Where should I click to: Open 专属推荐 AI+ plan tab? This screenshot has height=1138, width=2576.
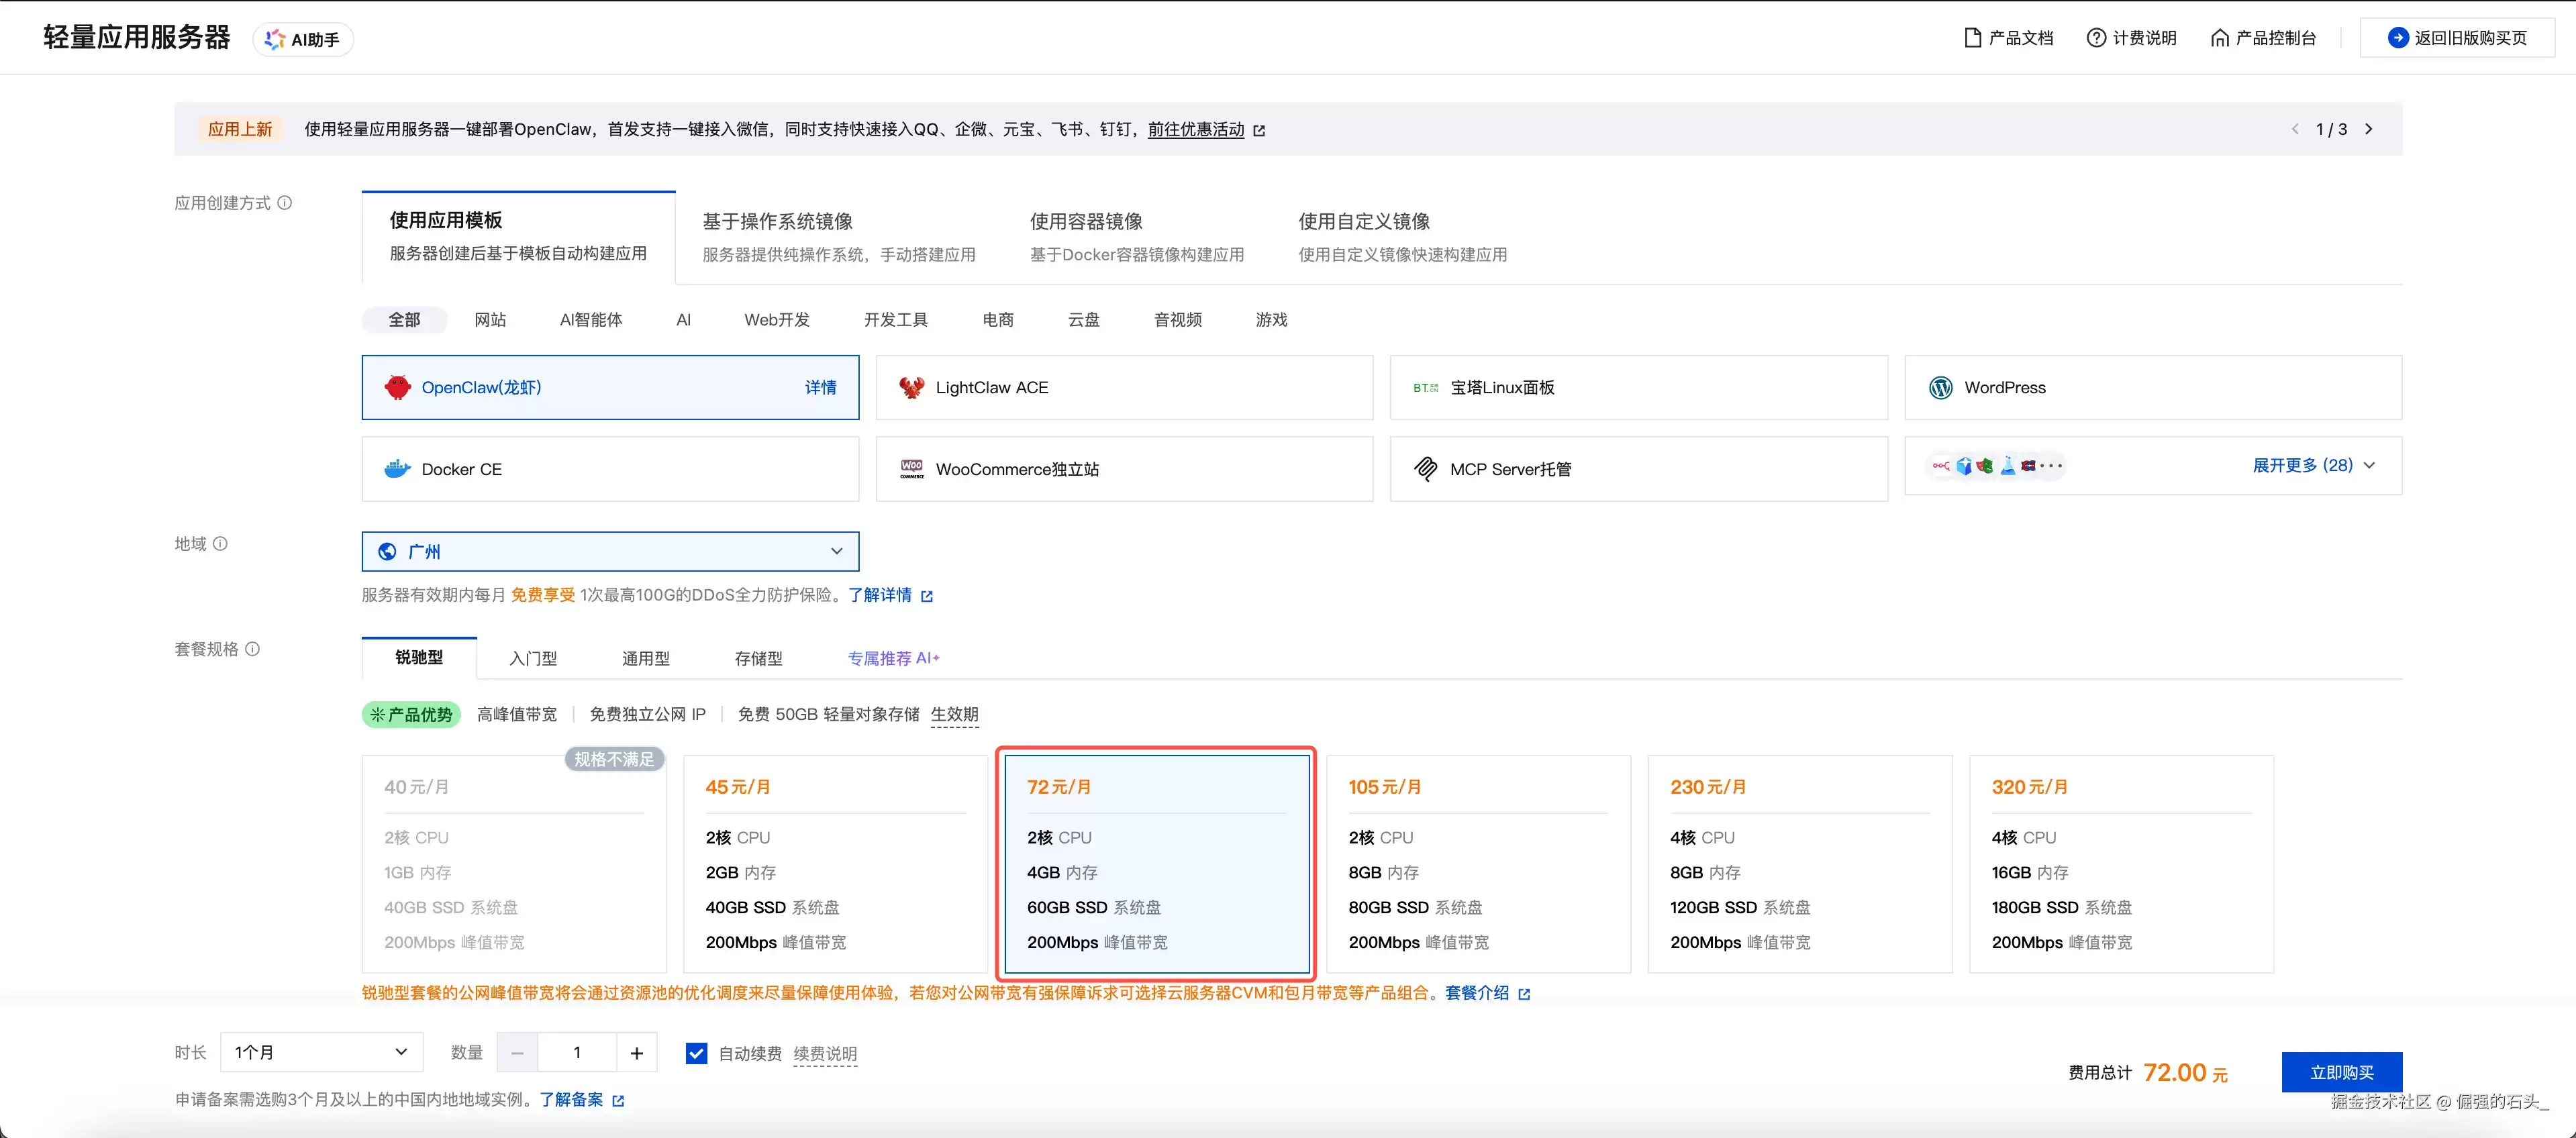893,659
